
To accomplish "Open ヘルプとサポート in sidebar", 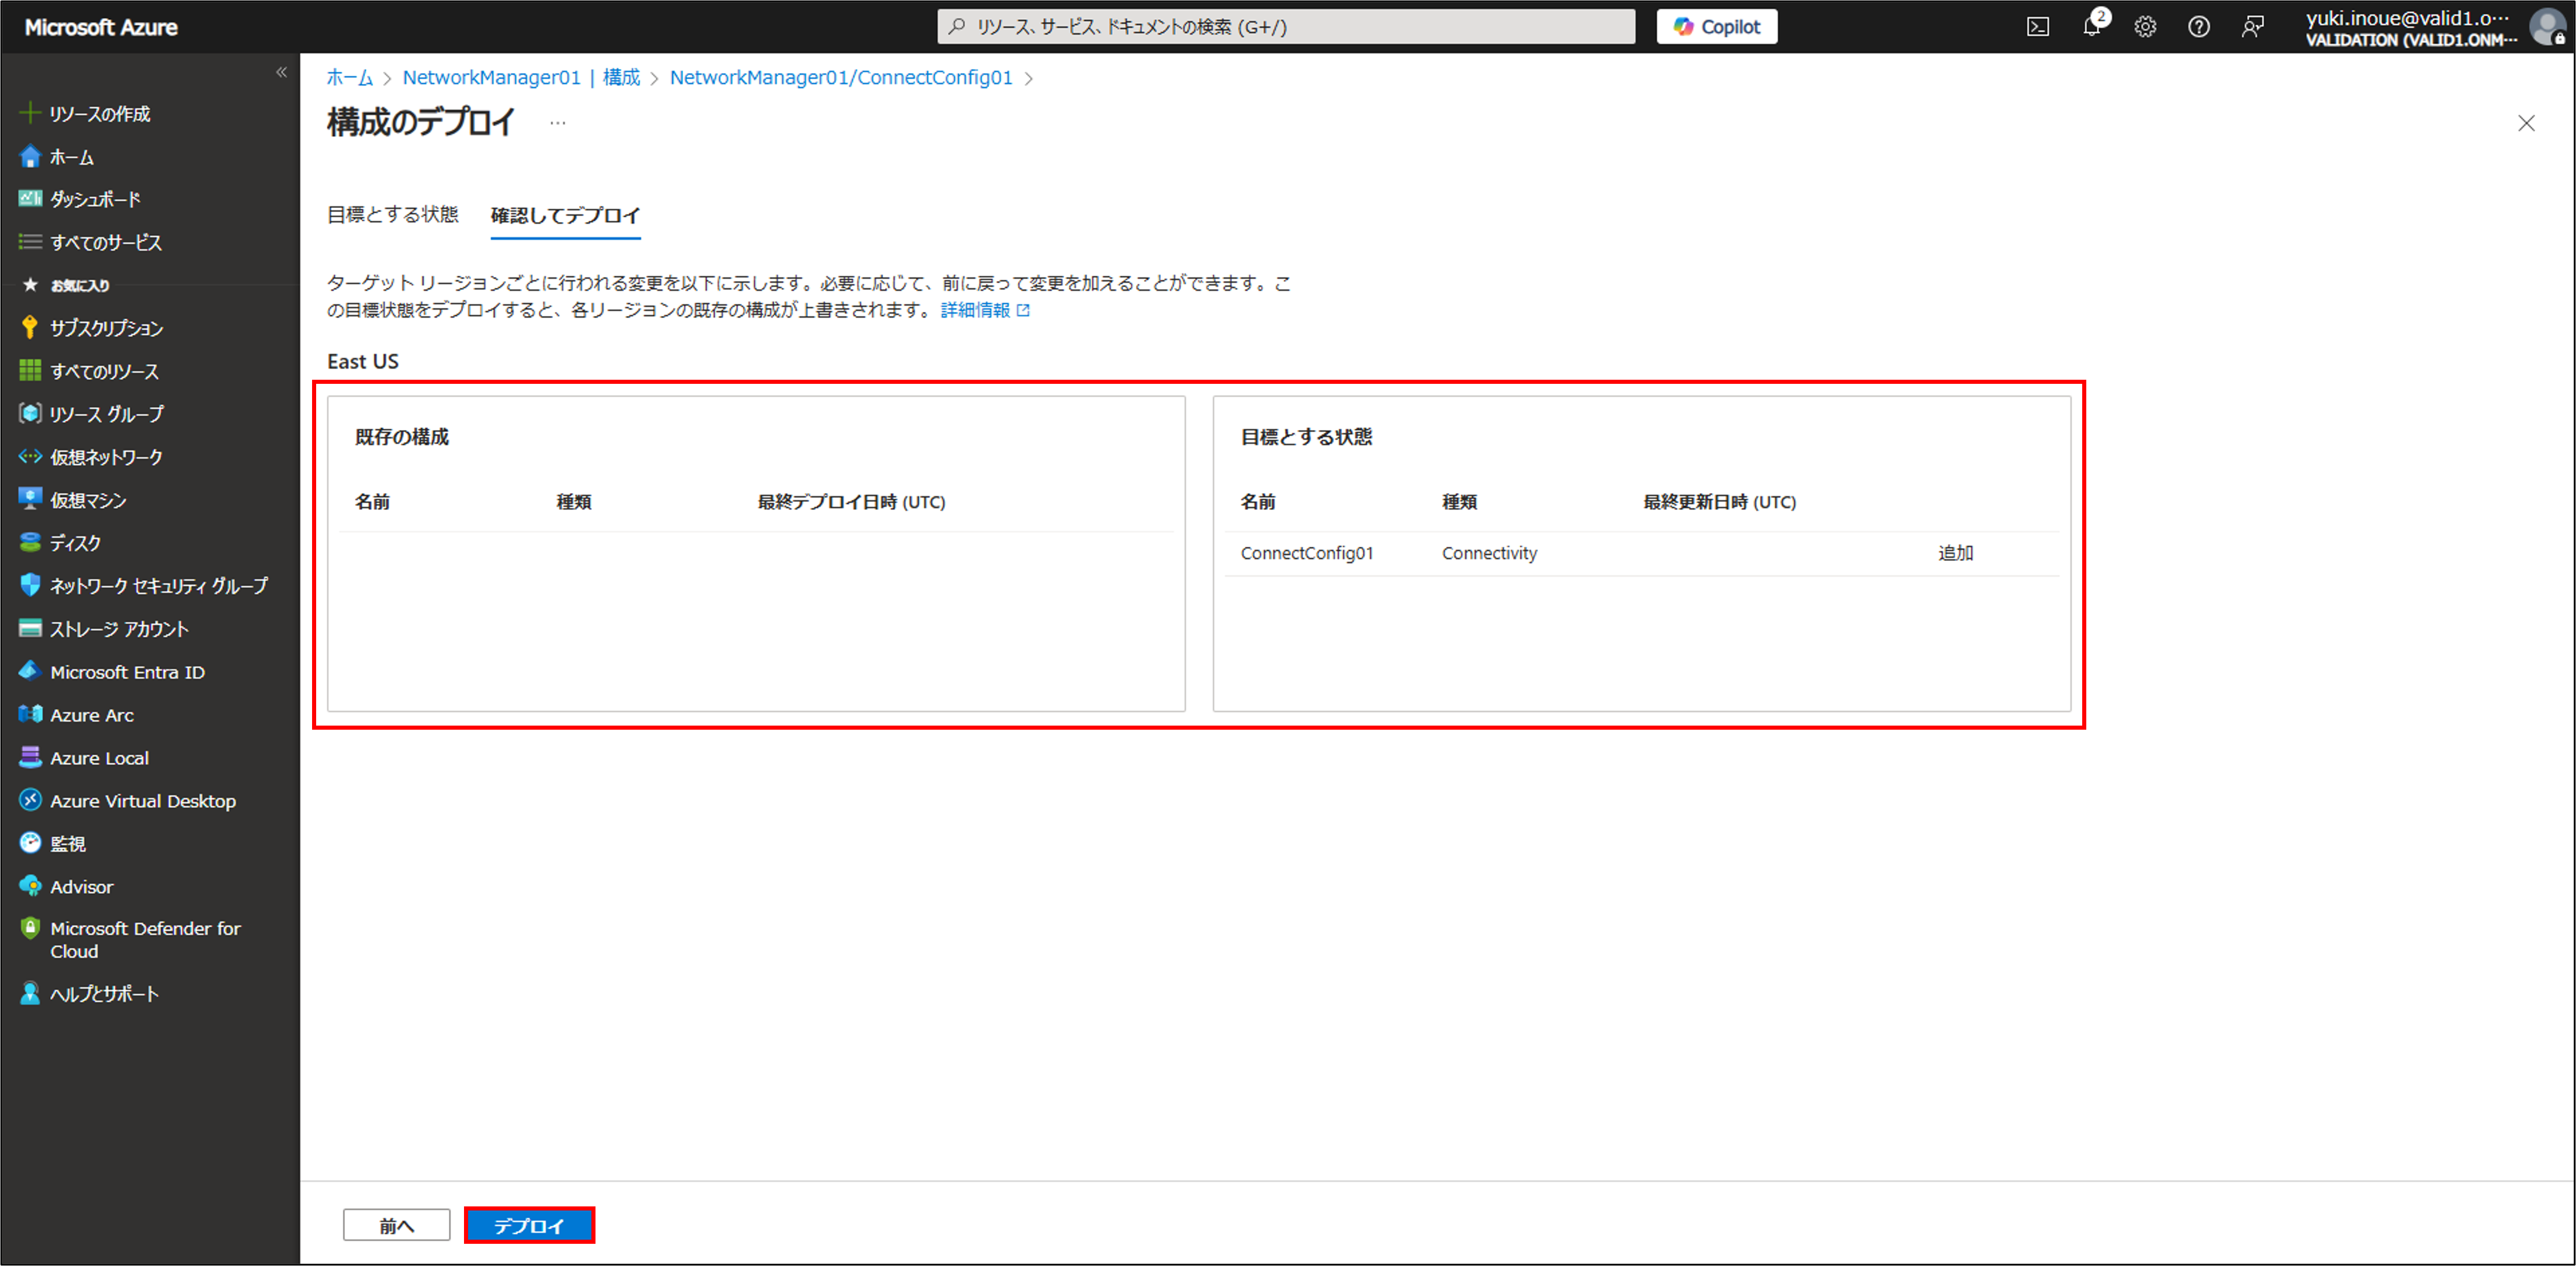I will 104,993.
